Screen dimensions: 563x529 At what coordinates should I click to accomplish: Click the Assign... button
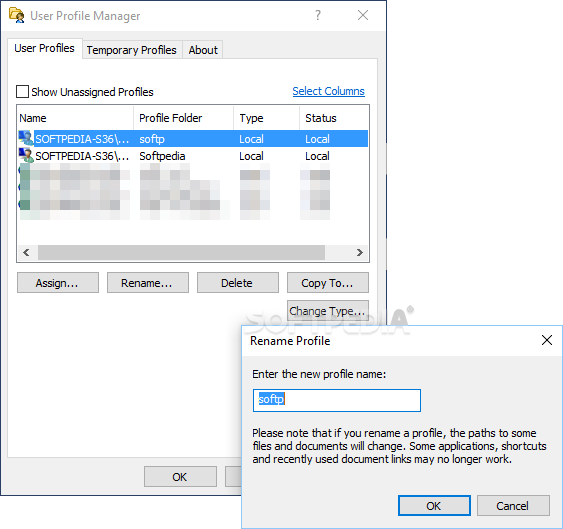tap(58, 283)
